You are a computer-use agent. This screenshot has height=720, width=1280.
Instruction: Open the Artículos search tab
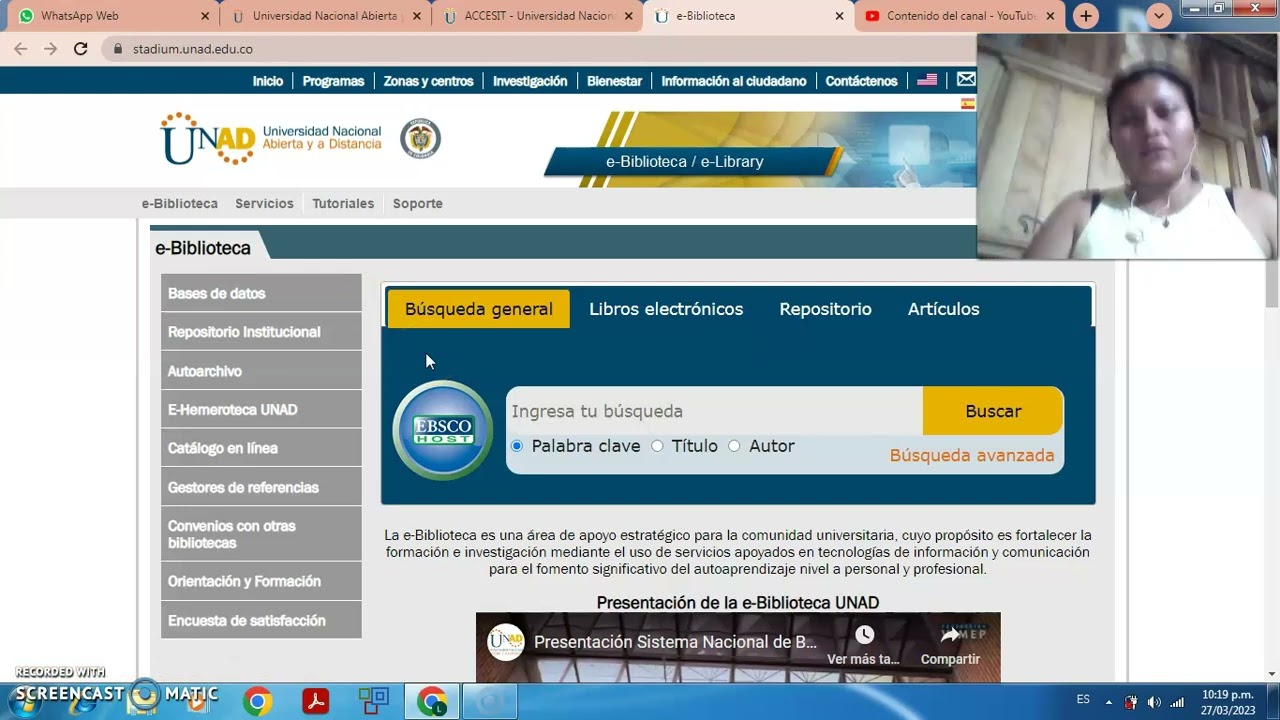[x=943, y=309]
